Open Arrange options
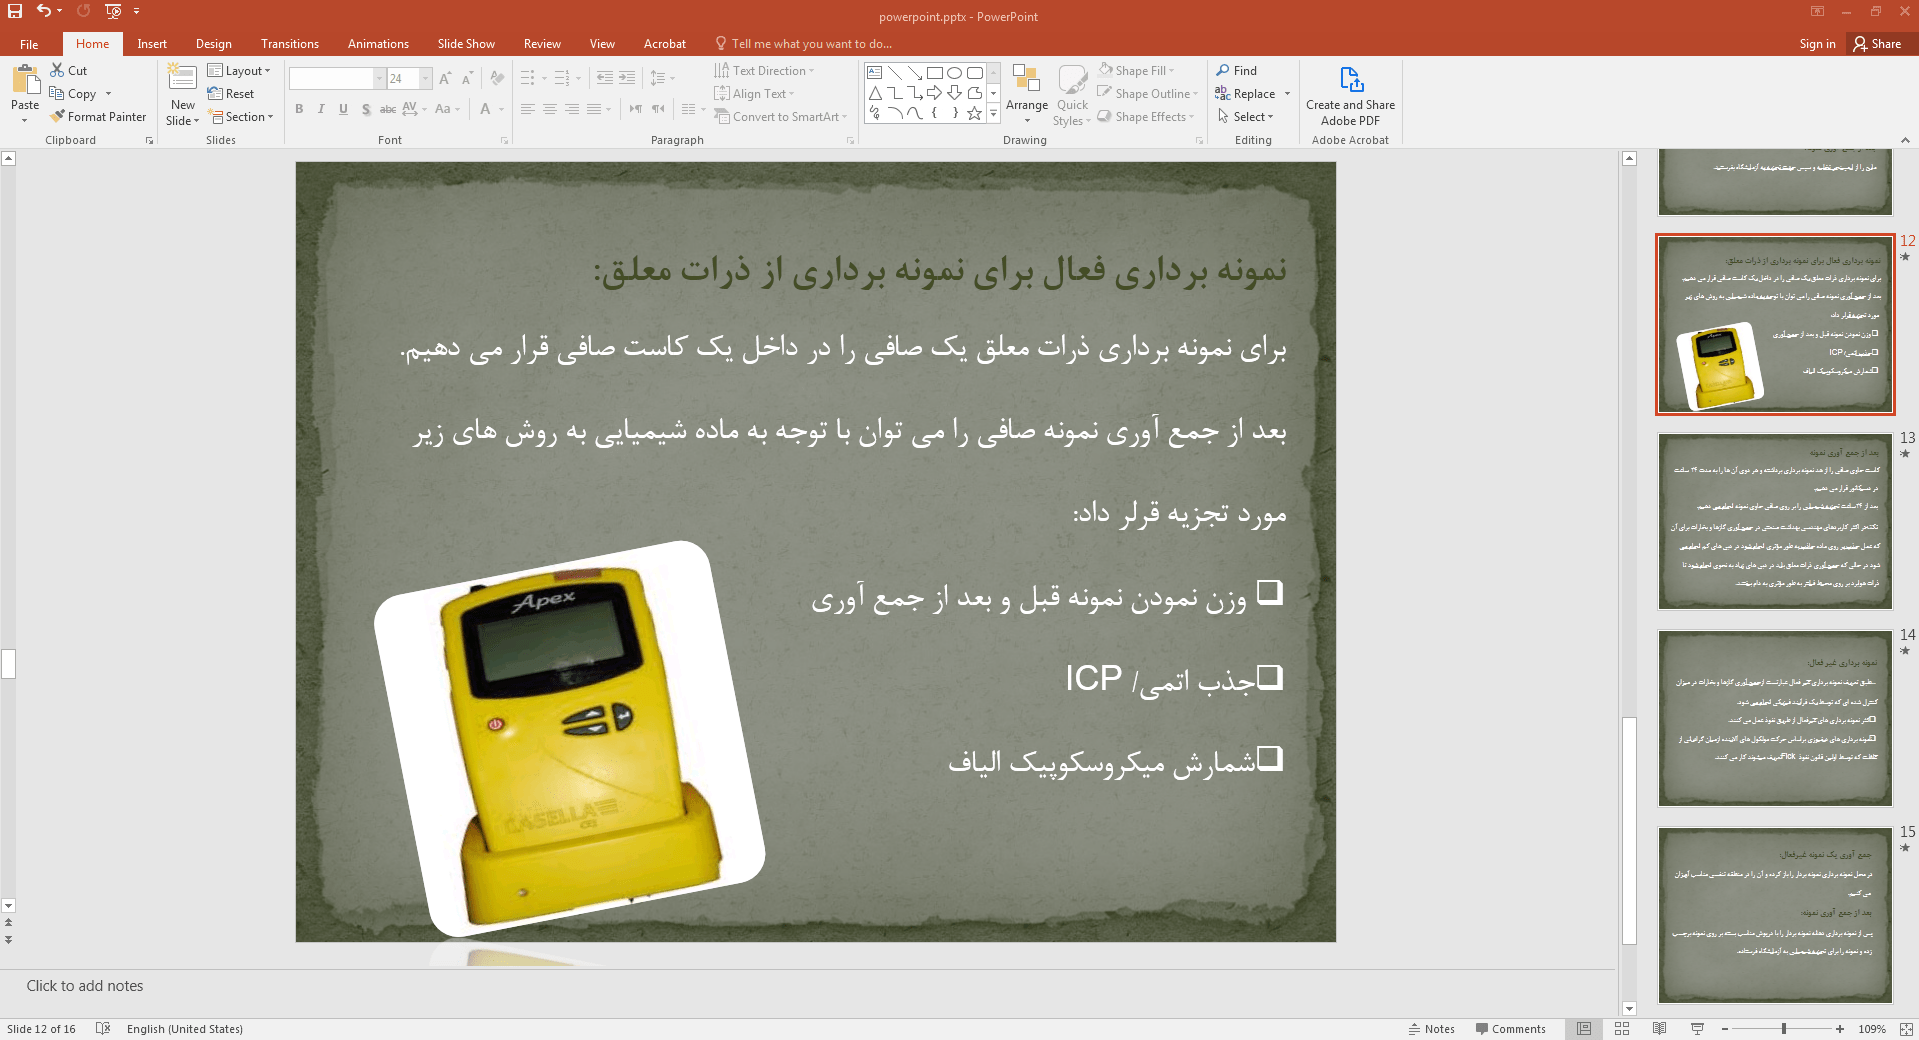 [1027, 95]
